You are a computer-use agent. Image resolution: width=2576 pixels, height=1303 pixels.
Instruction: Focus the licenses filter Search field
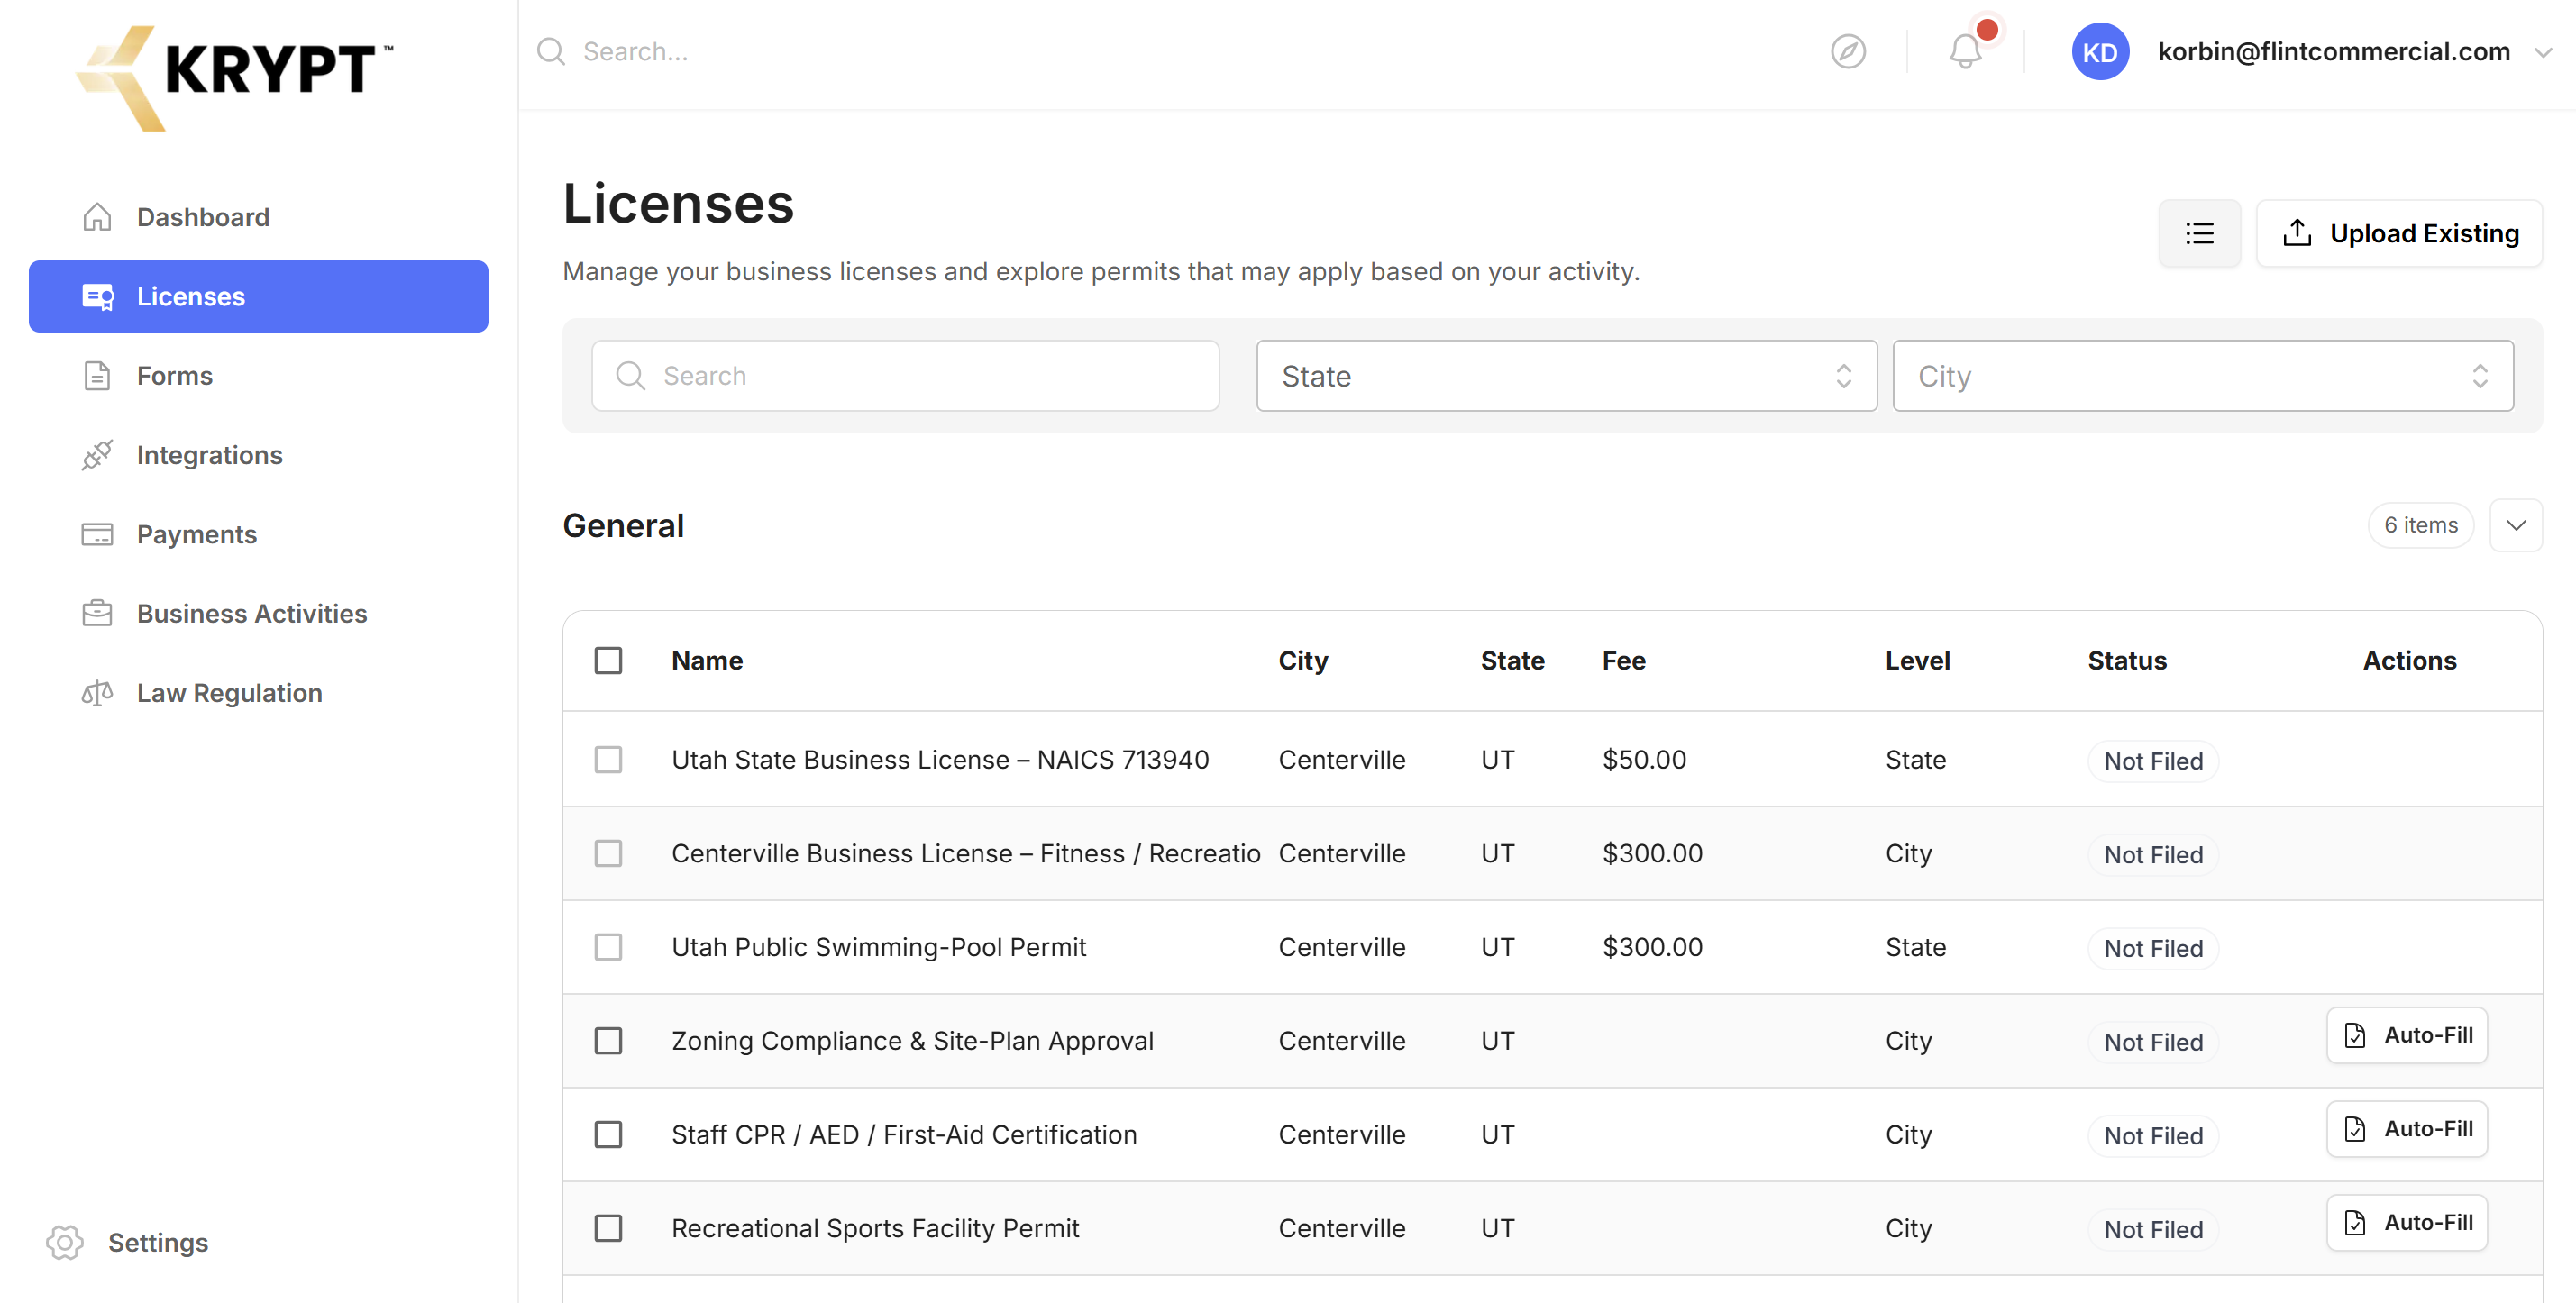[x=905, y=376]
